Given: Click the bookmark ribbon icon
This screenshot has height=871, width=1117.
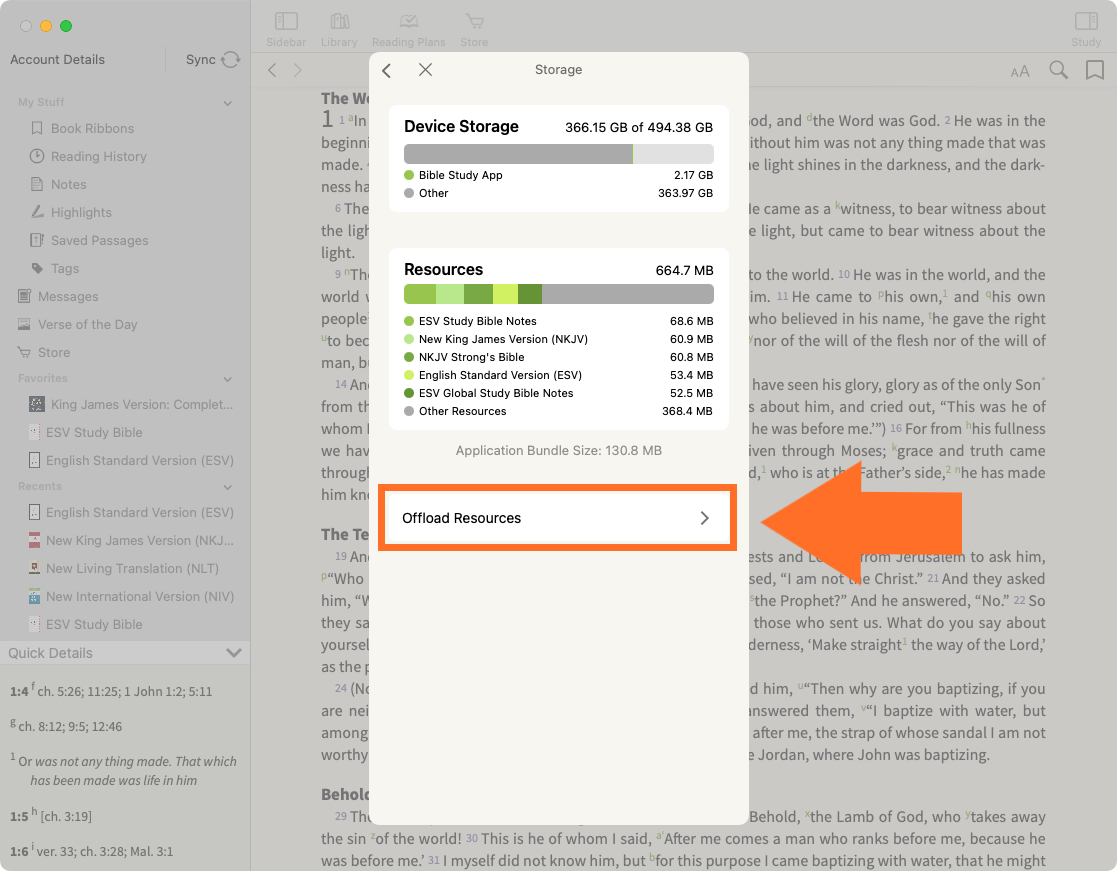Looking at the screenshot, I should pyautogui.click(x=1095, y=70).
